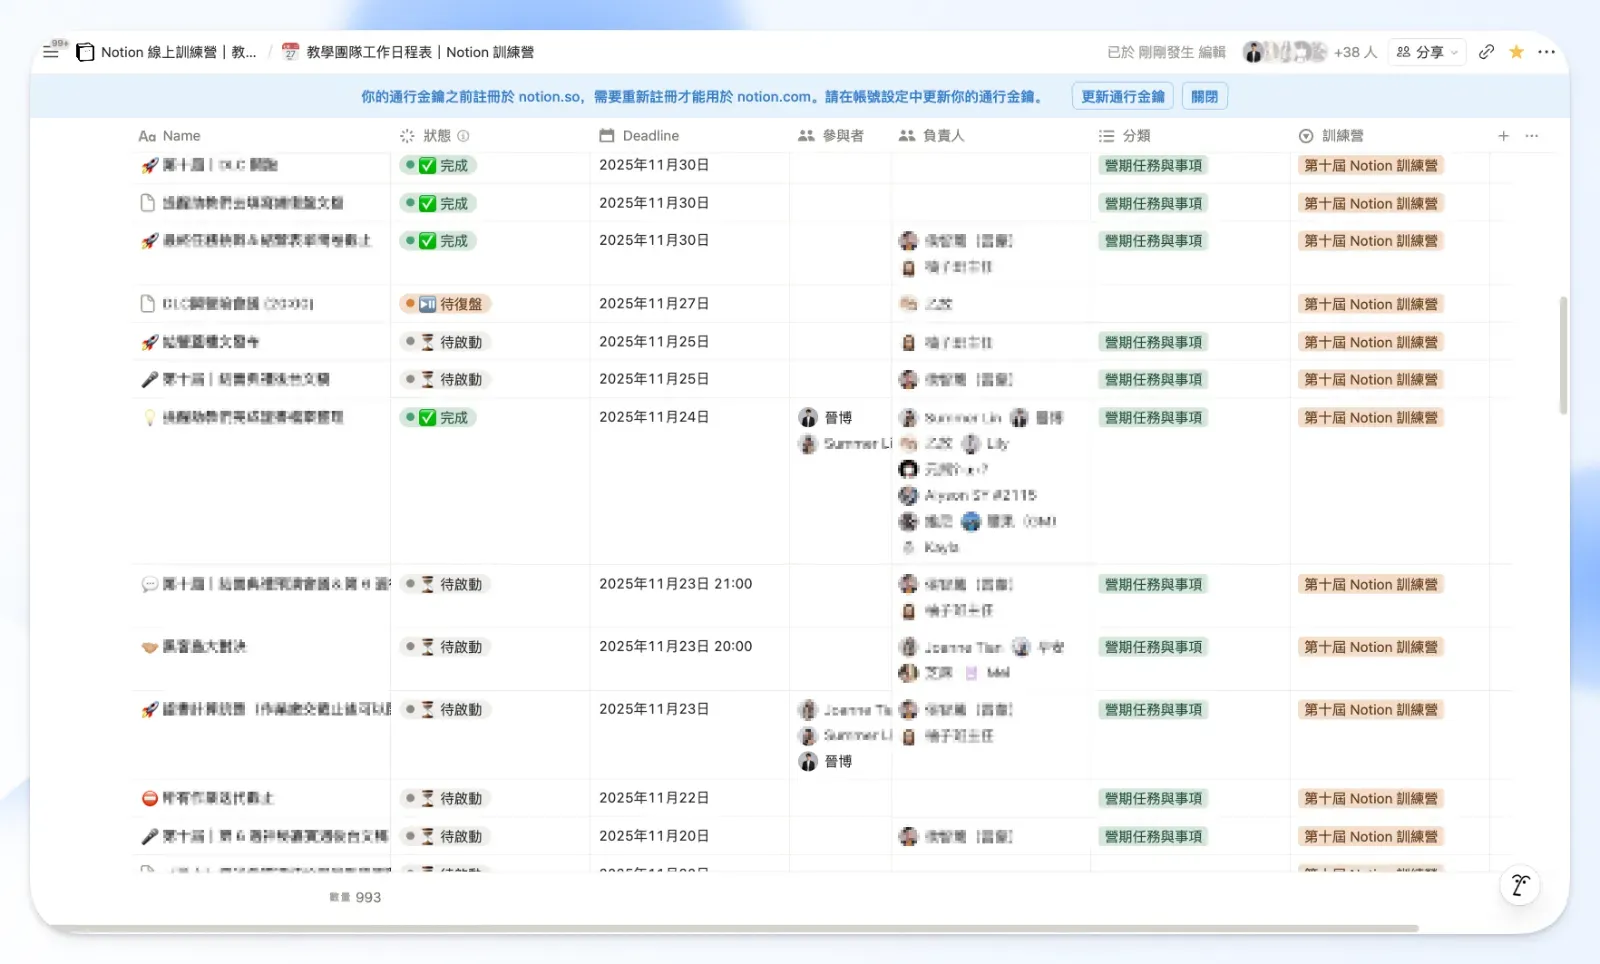Select the 2025年11月20日 deadline cell
This screenshot has width=1600, height=964.
click(689, 836)
